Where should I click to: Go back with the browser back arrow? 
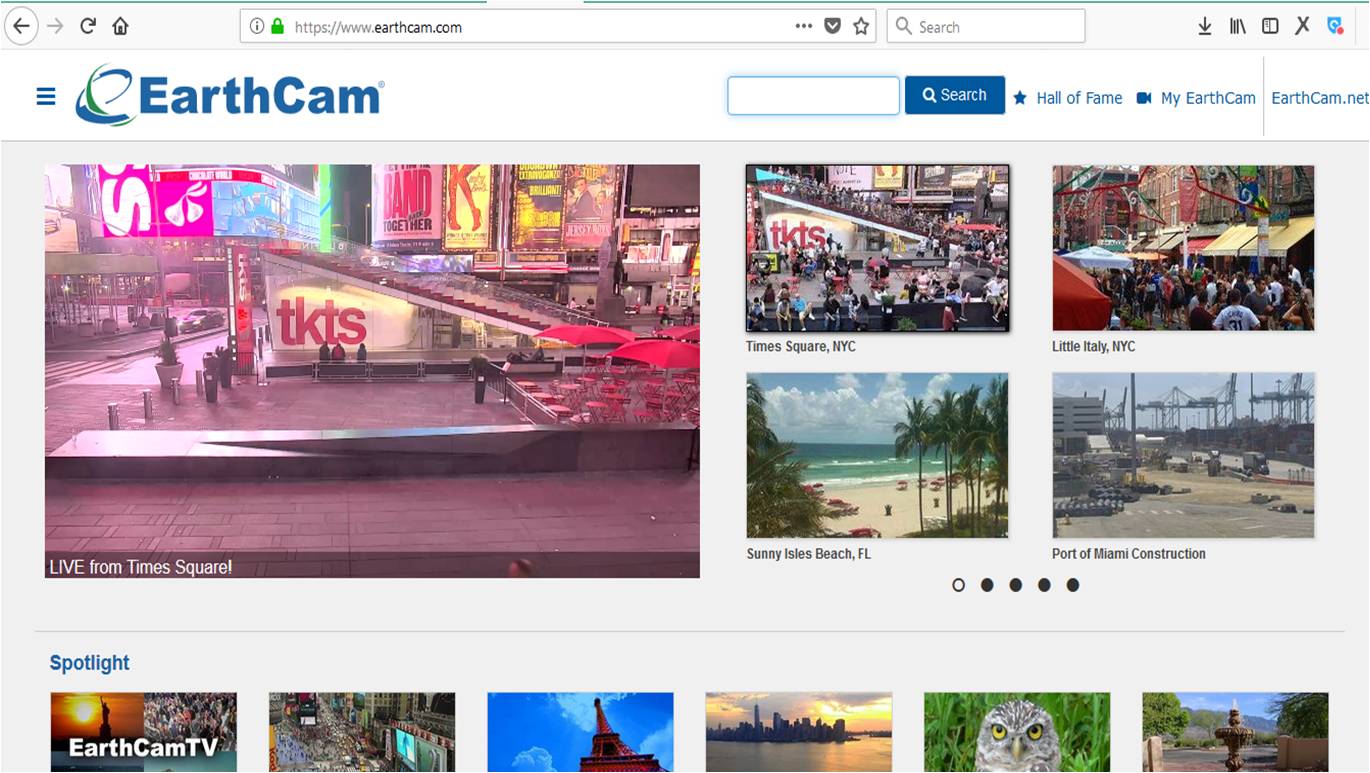[21, 27]
